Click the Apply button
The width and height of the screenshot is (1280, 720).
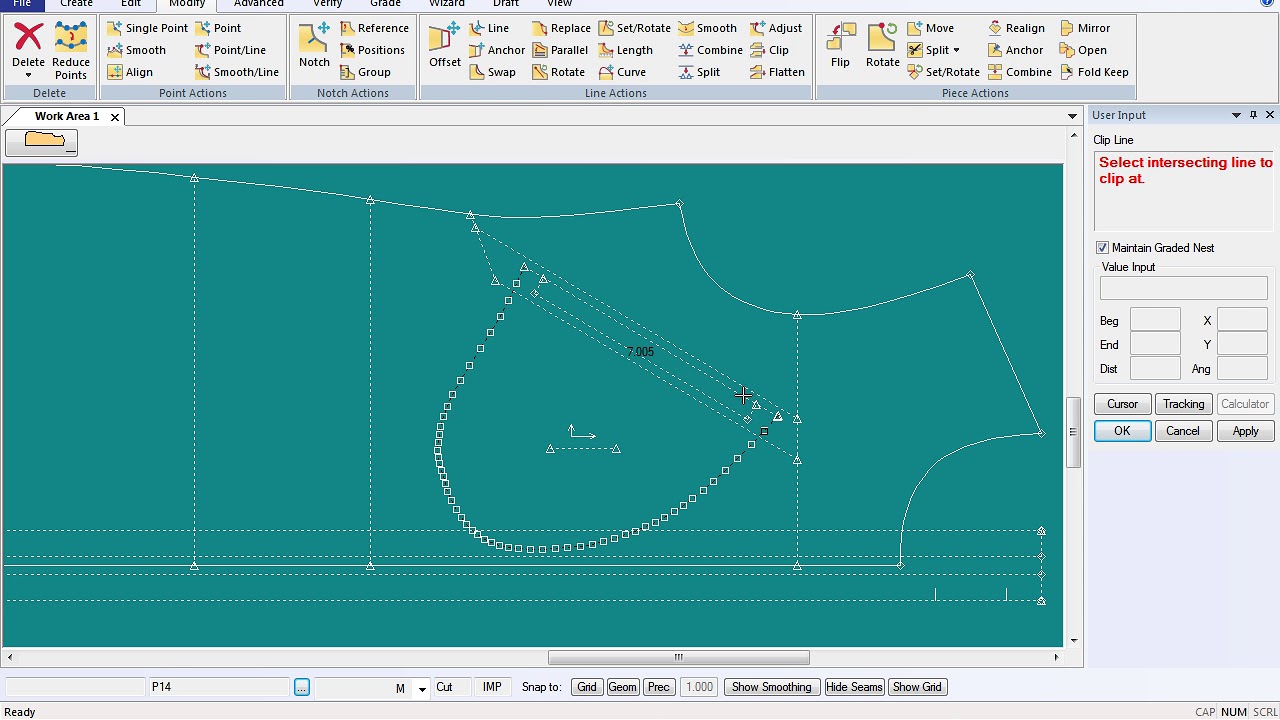1245,431
